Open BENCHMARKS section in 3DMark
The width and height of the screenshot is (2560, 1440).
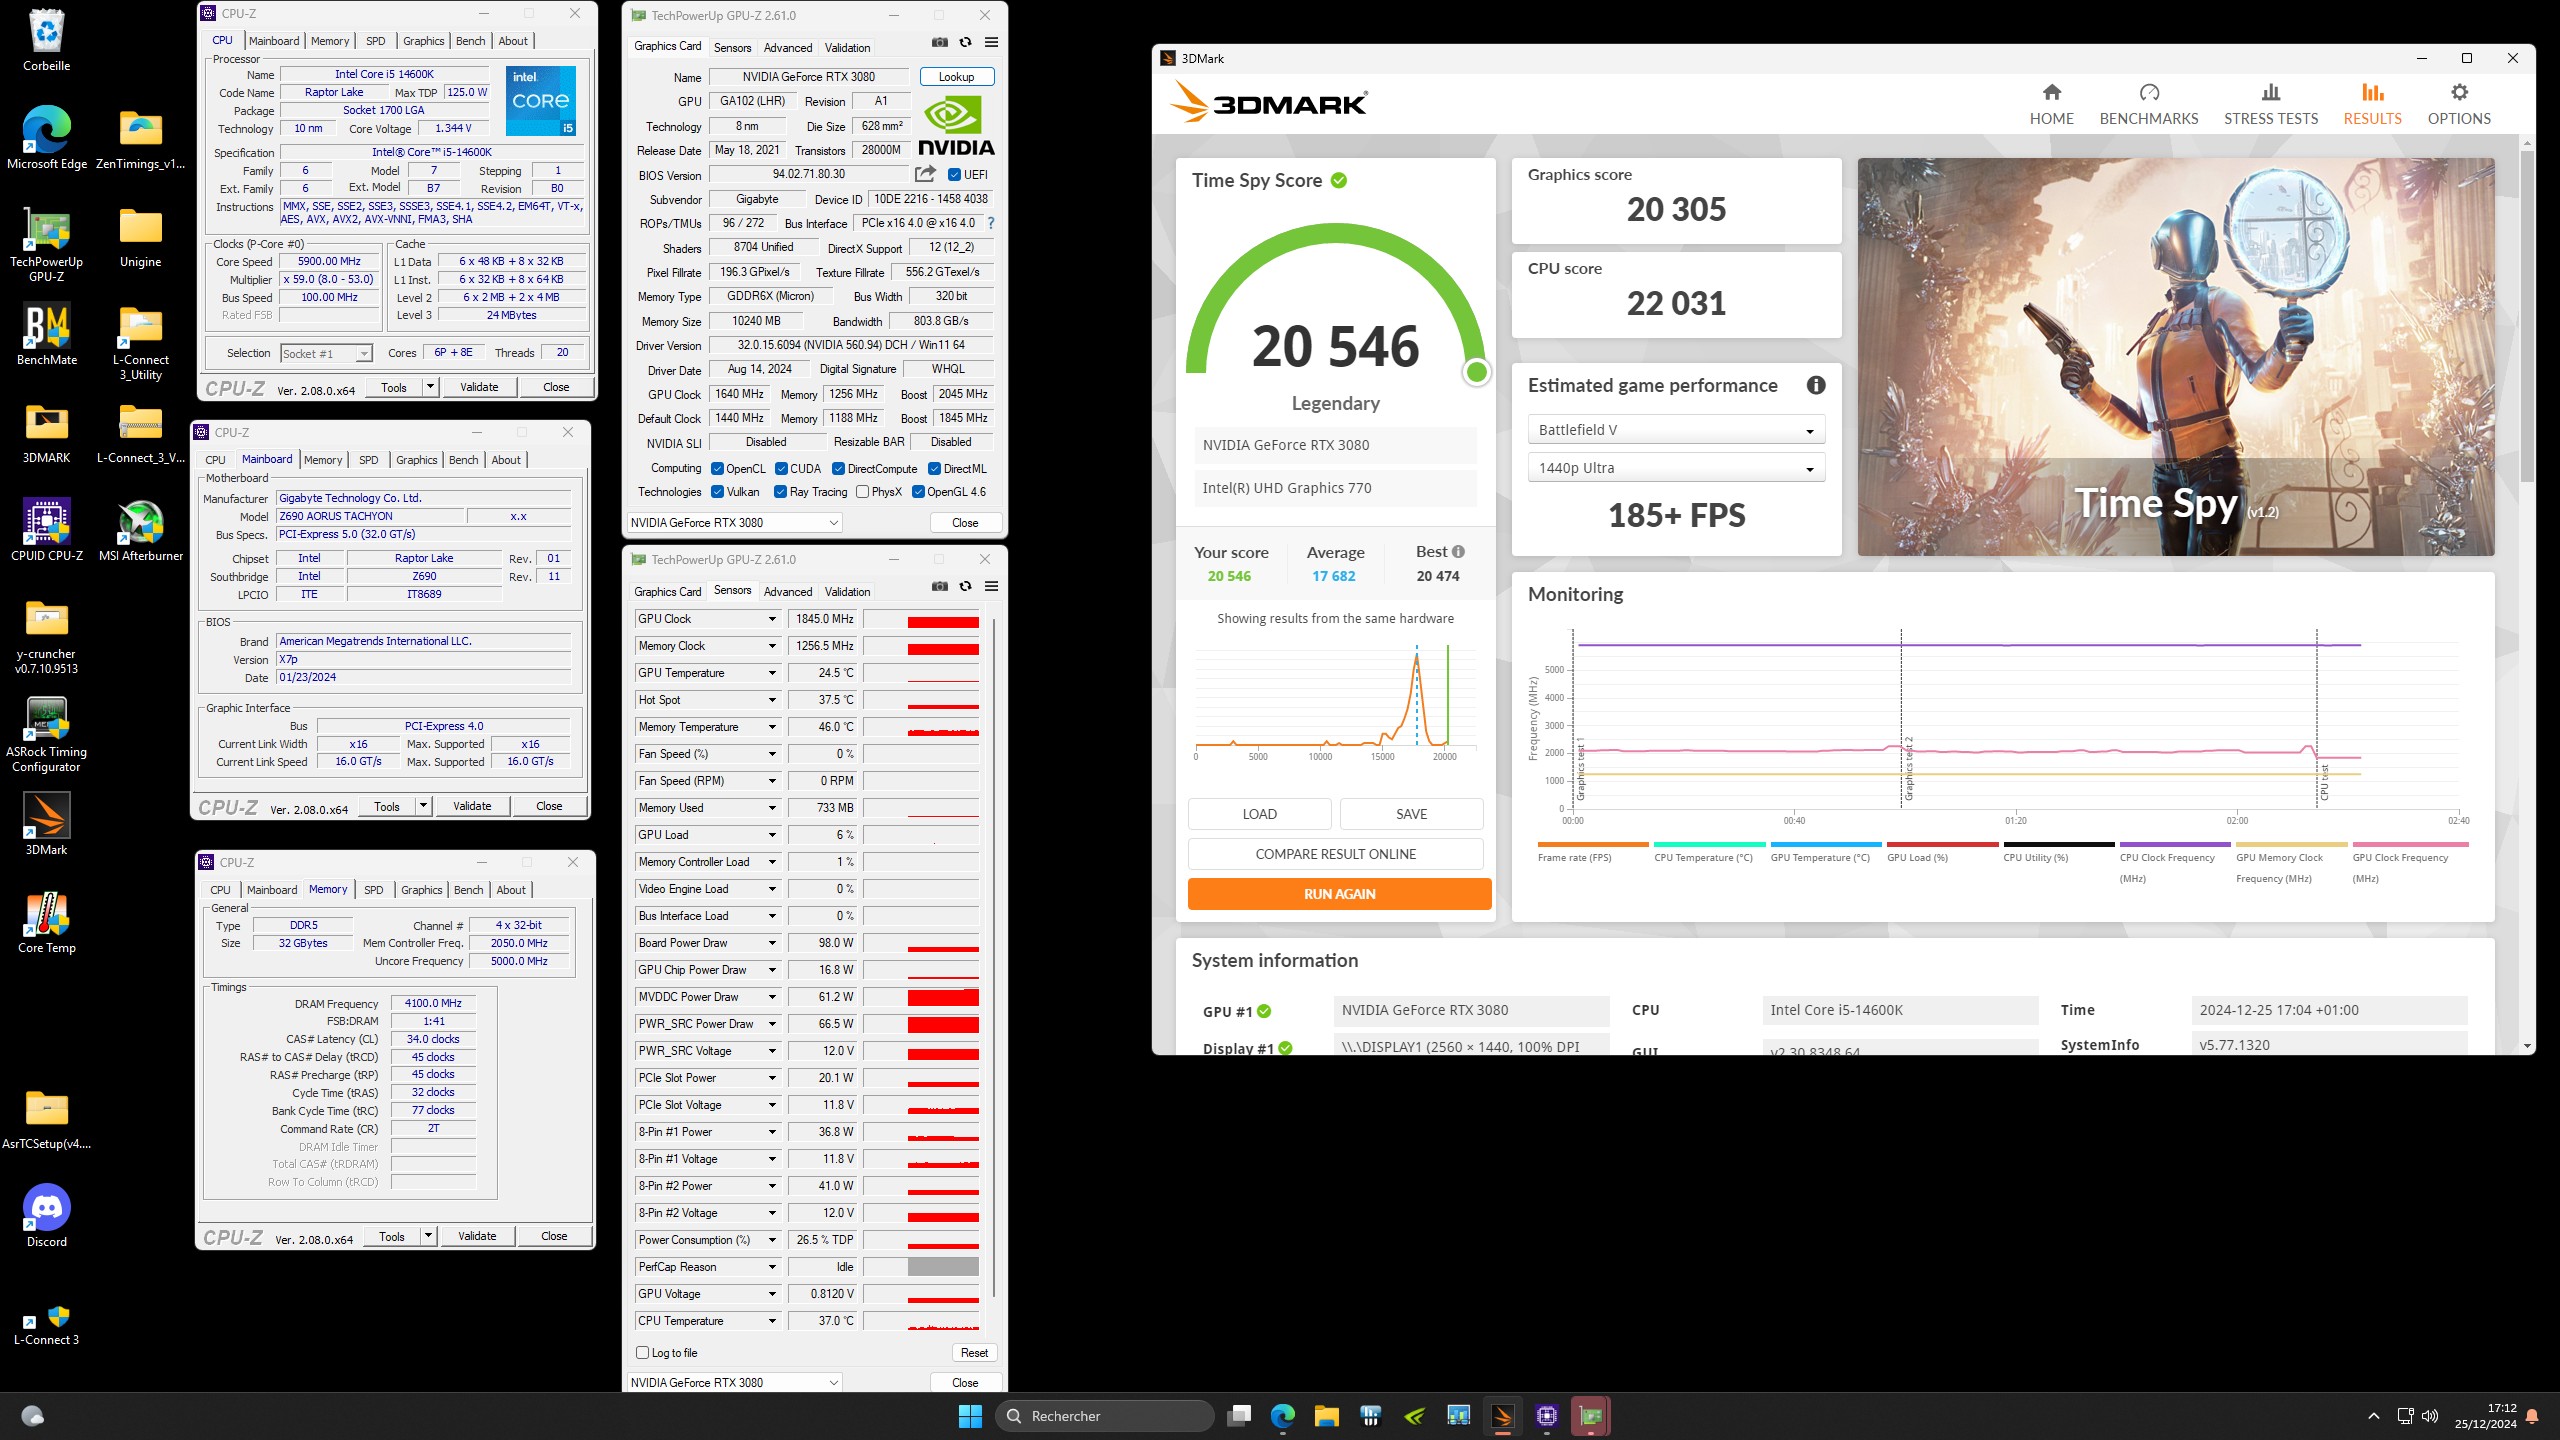[x=2148, y=104]
